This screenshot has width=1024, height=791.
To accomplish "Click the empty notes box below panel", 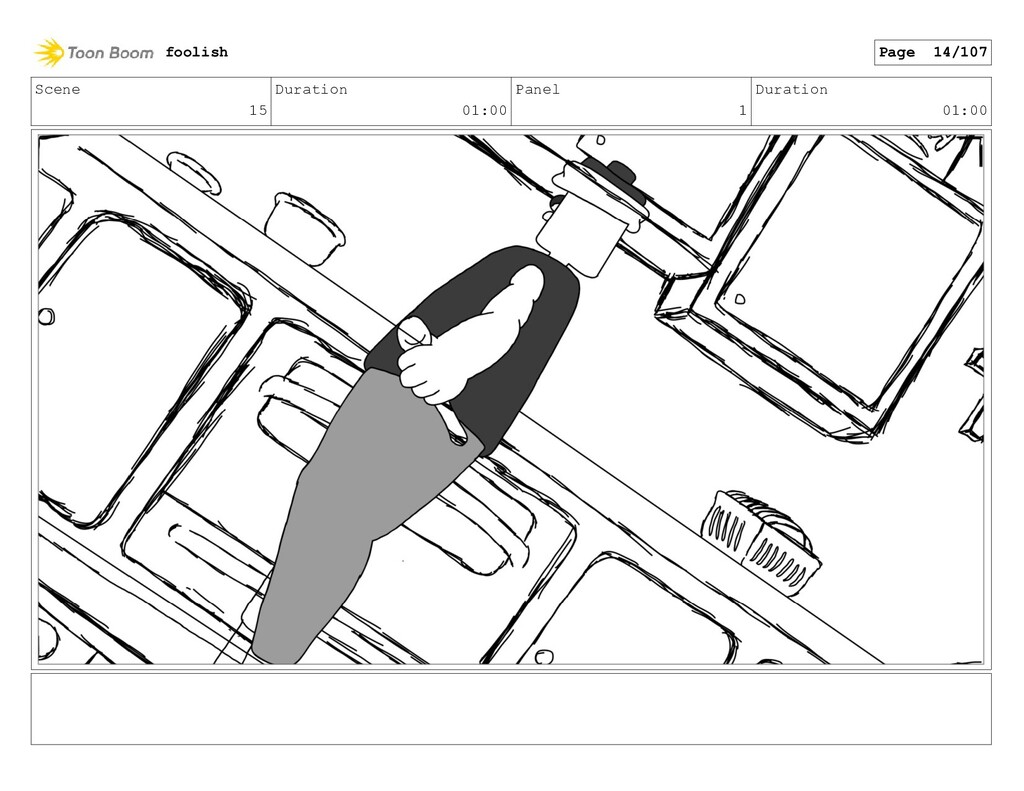I will tap(511, 709).
